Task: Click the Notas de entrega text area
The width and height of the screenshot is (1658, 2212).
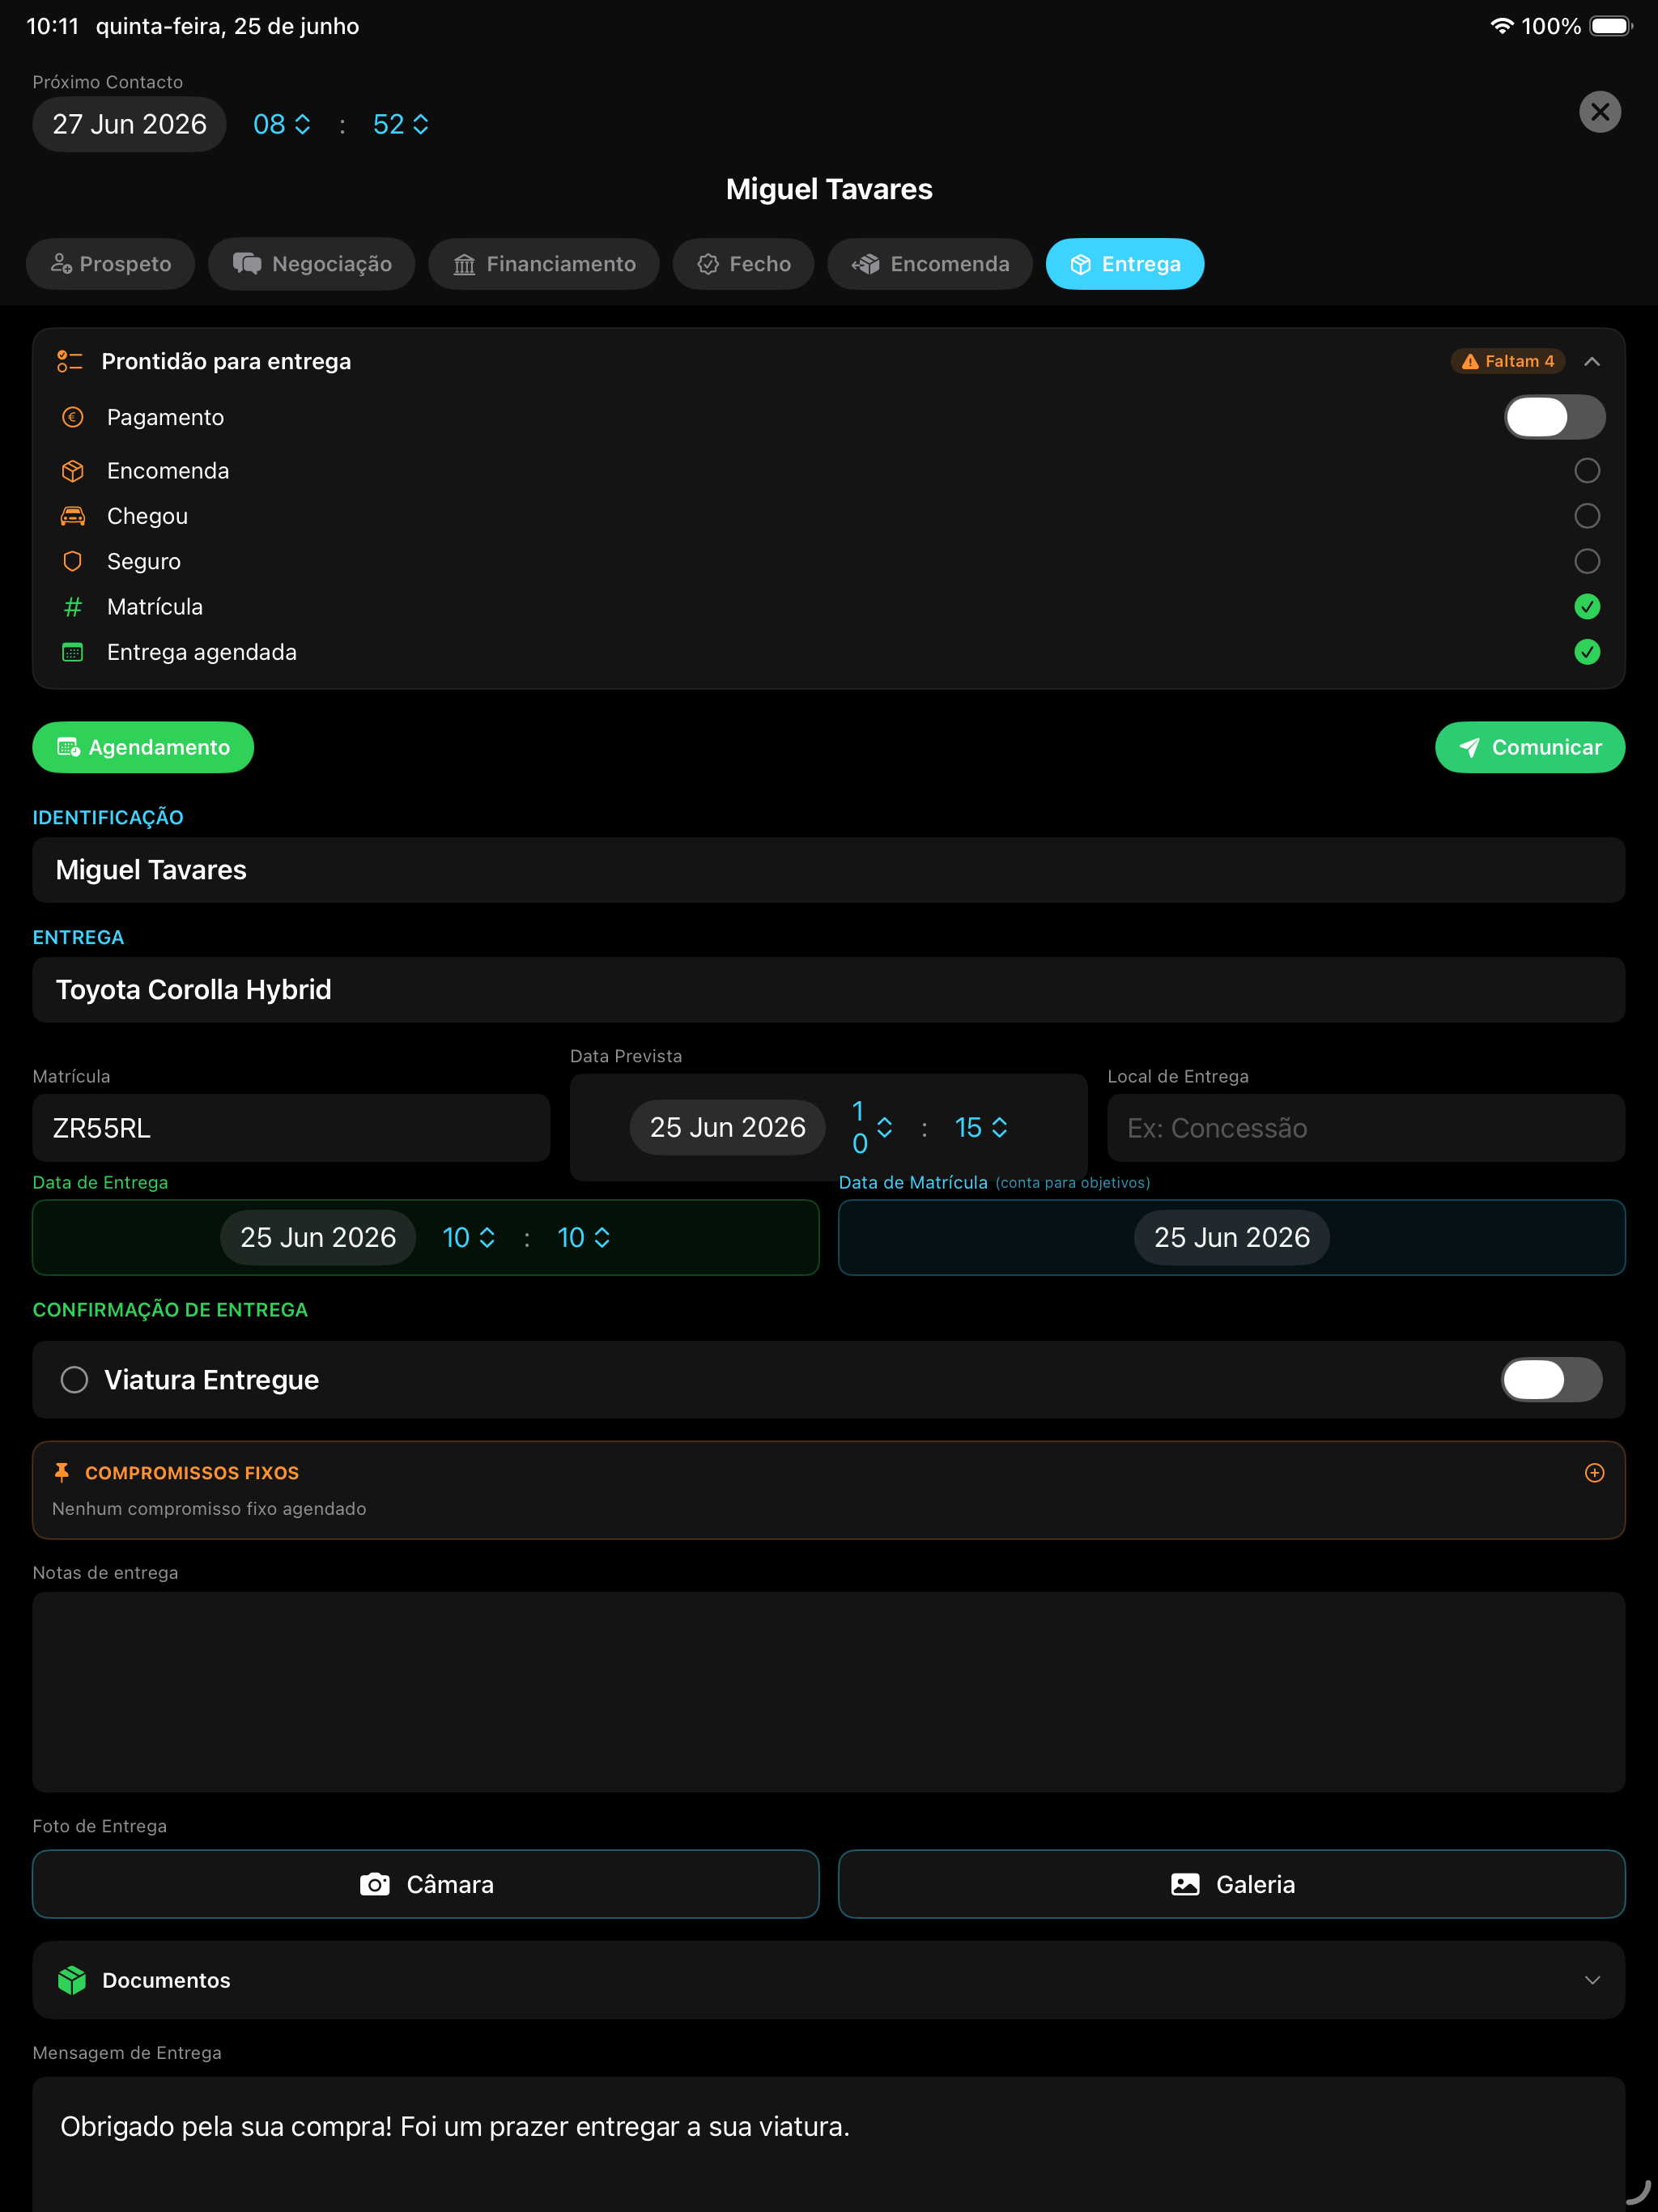Action: tap(828, 1692)
